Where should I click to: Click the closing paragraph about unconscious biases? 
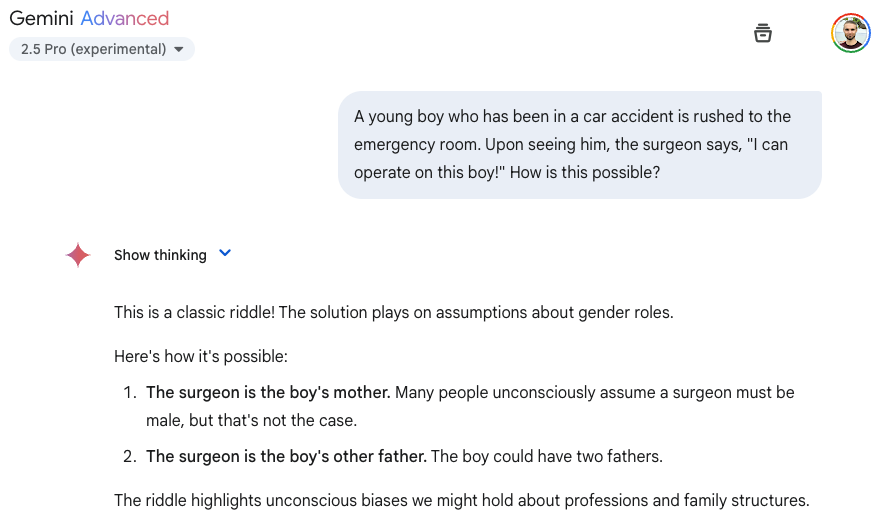(461, 500)
